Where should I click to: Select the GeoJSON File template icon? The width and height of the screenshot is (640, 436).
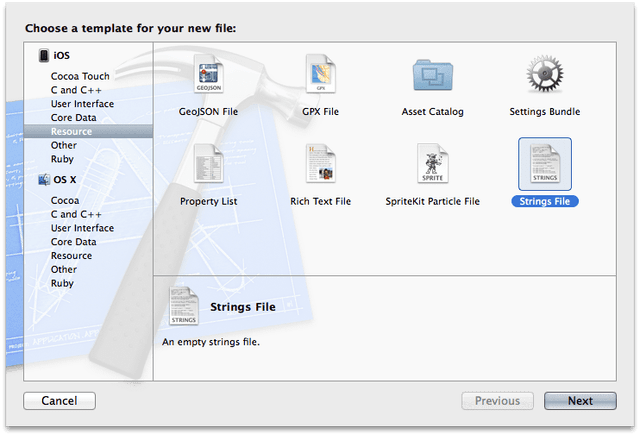[x=208, y=77]
